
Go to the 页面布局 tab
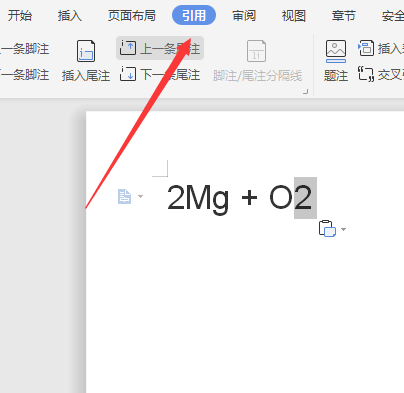click(132, 16)
